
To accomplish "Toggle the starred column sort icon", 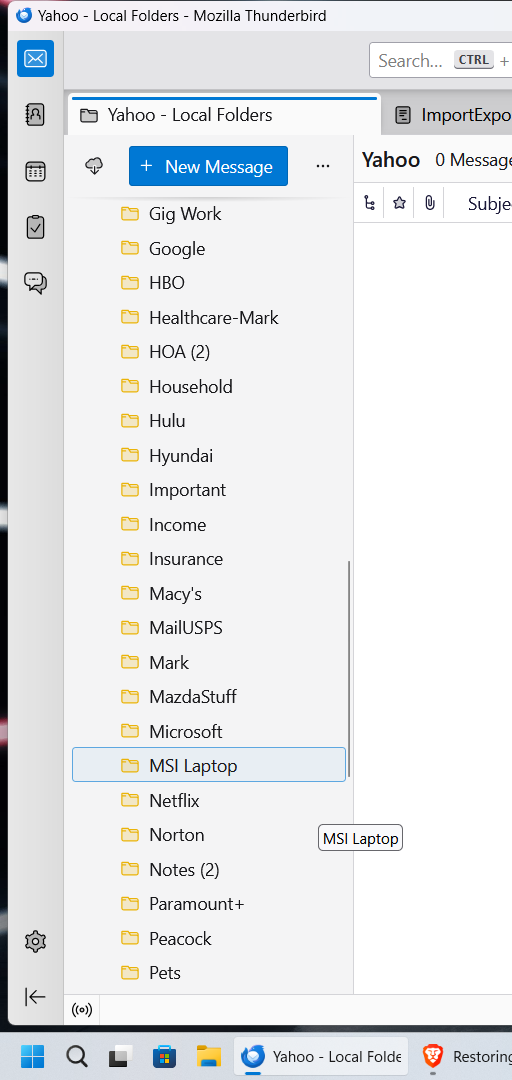I will [400, 203].
